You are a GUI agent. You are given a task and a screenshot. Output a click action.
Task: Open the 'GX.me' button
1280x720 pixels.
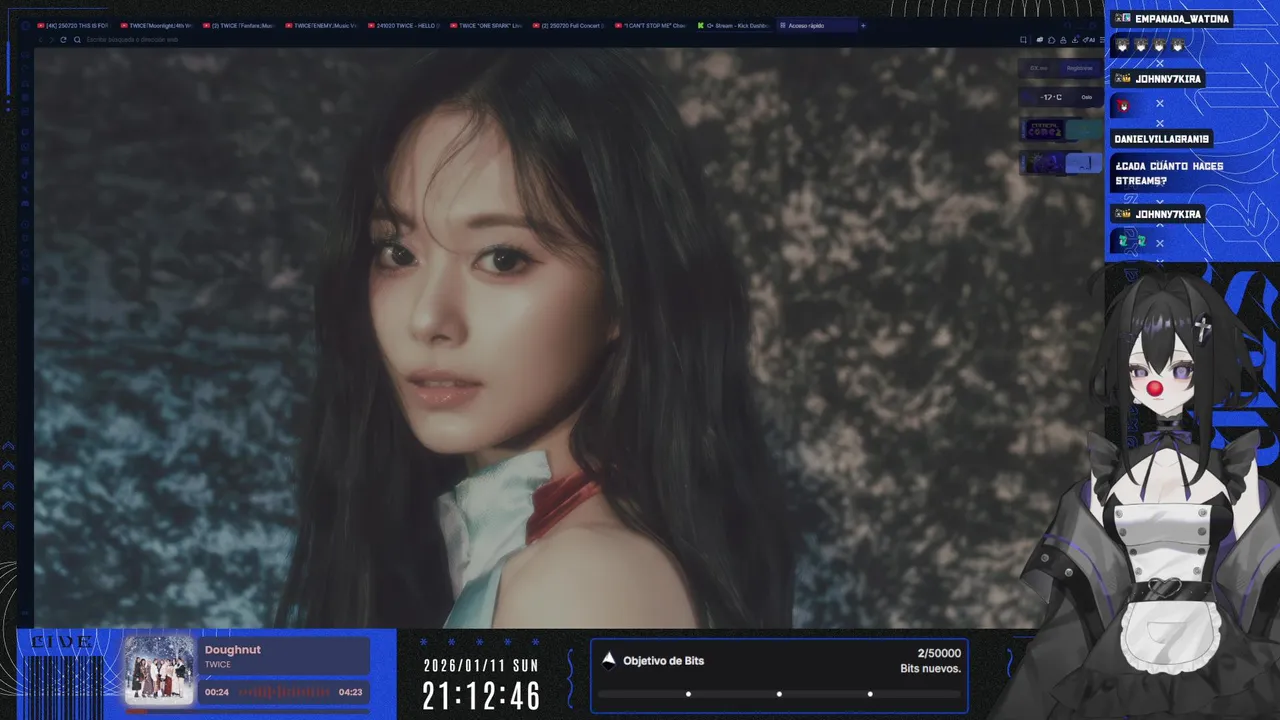pyautogui.click(x=1039, y=68)
